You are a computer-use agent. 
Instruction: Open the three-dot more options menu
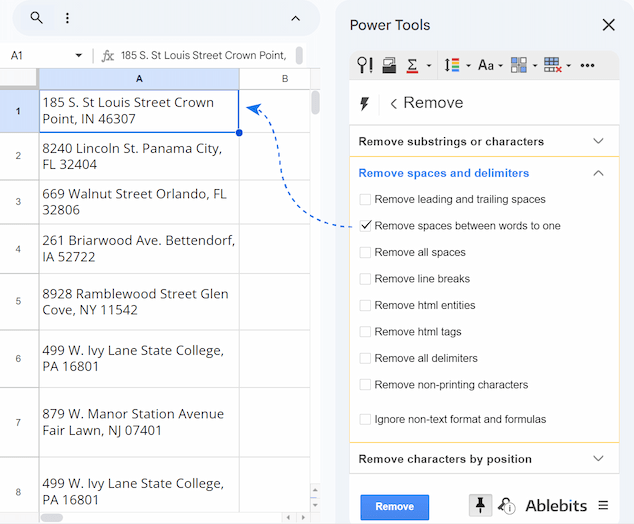(x=68, y=18)
